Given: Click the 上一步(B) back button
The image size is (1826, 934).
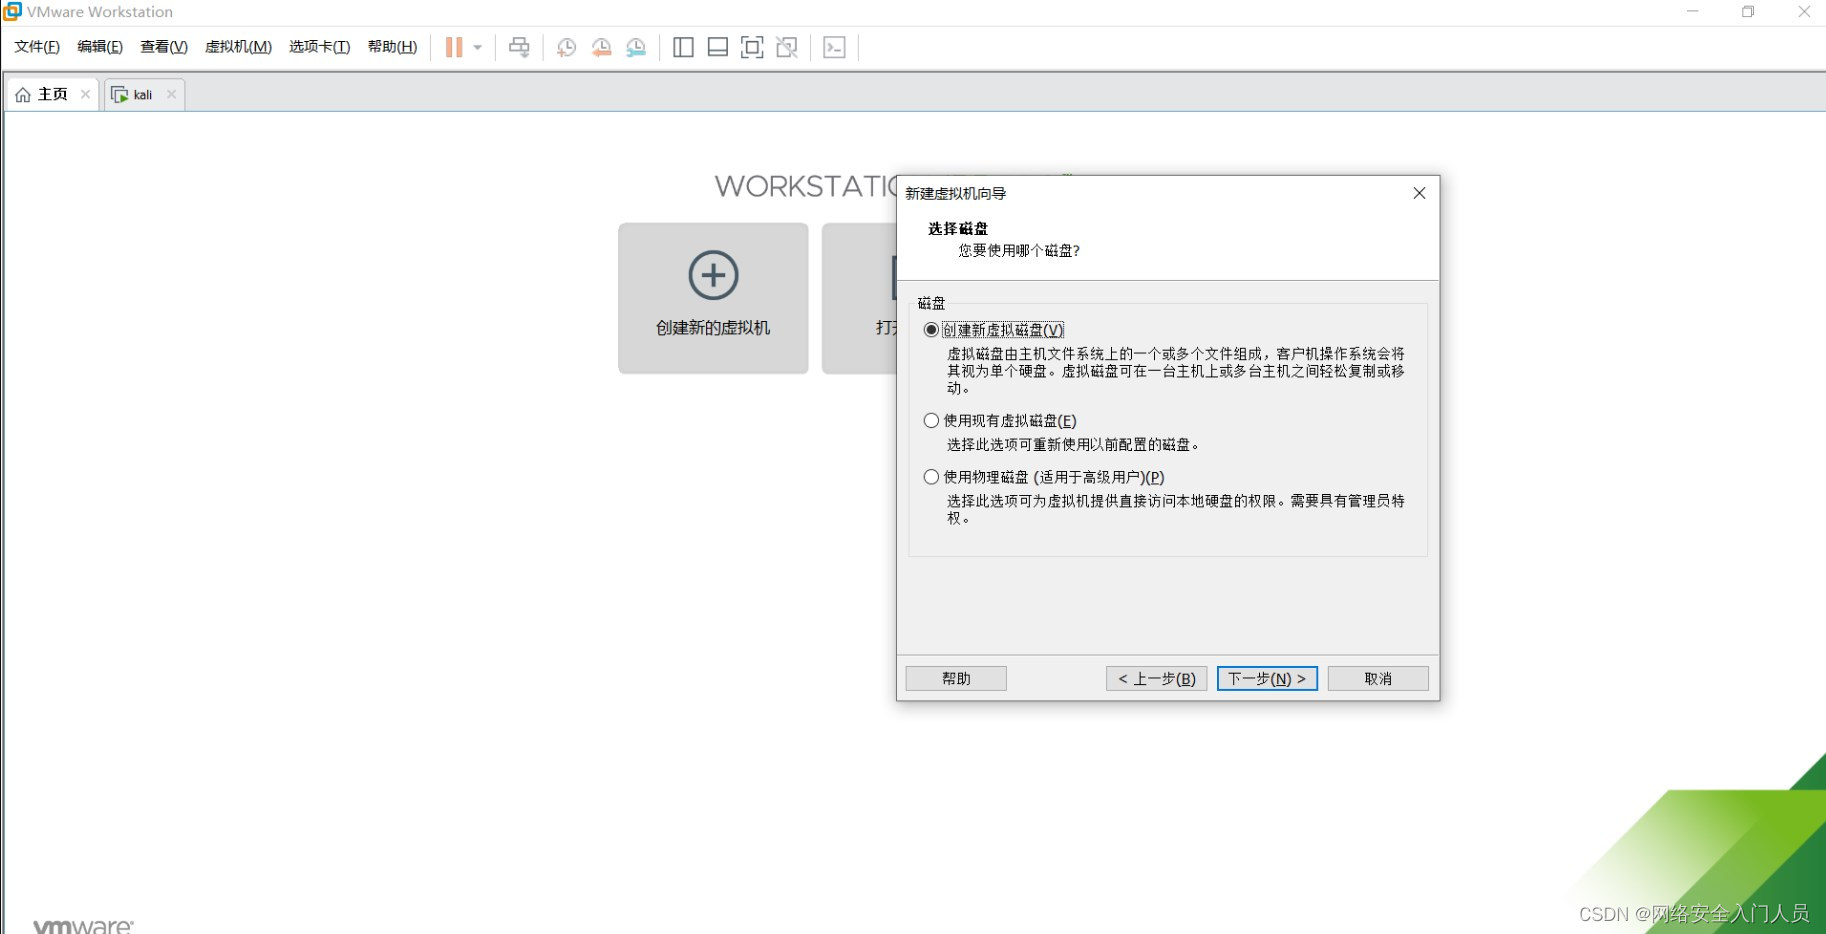Looking at the screenshot, I should point(1157,678).
